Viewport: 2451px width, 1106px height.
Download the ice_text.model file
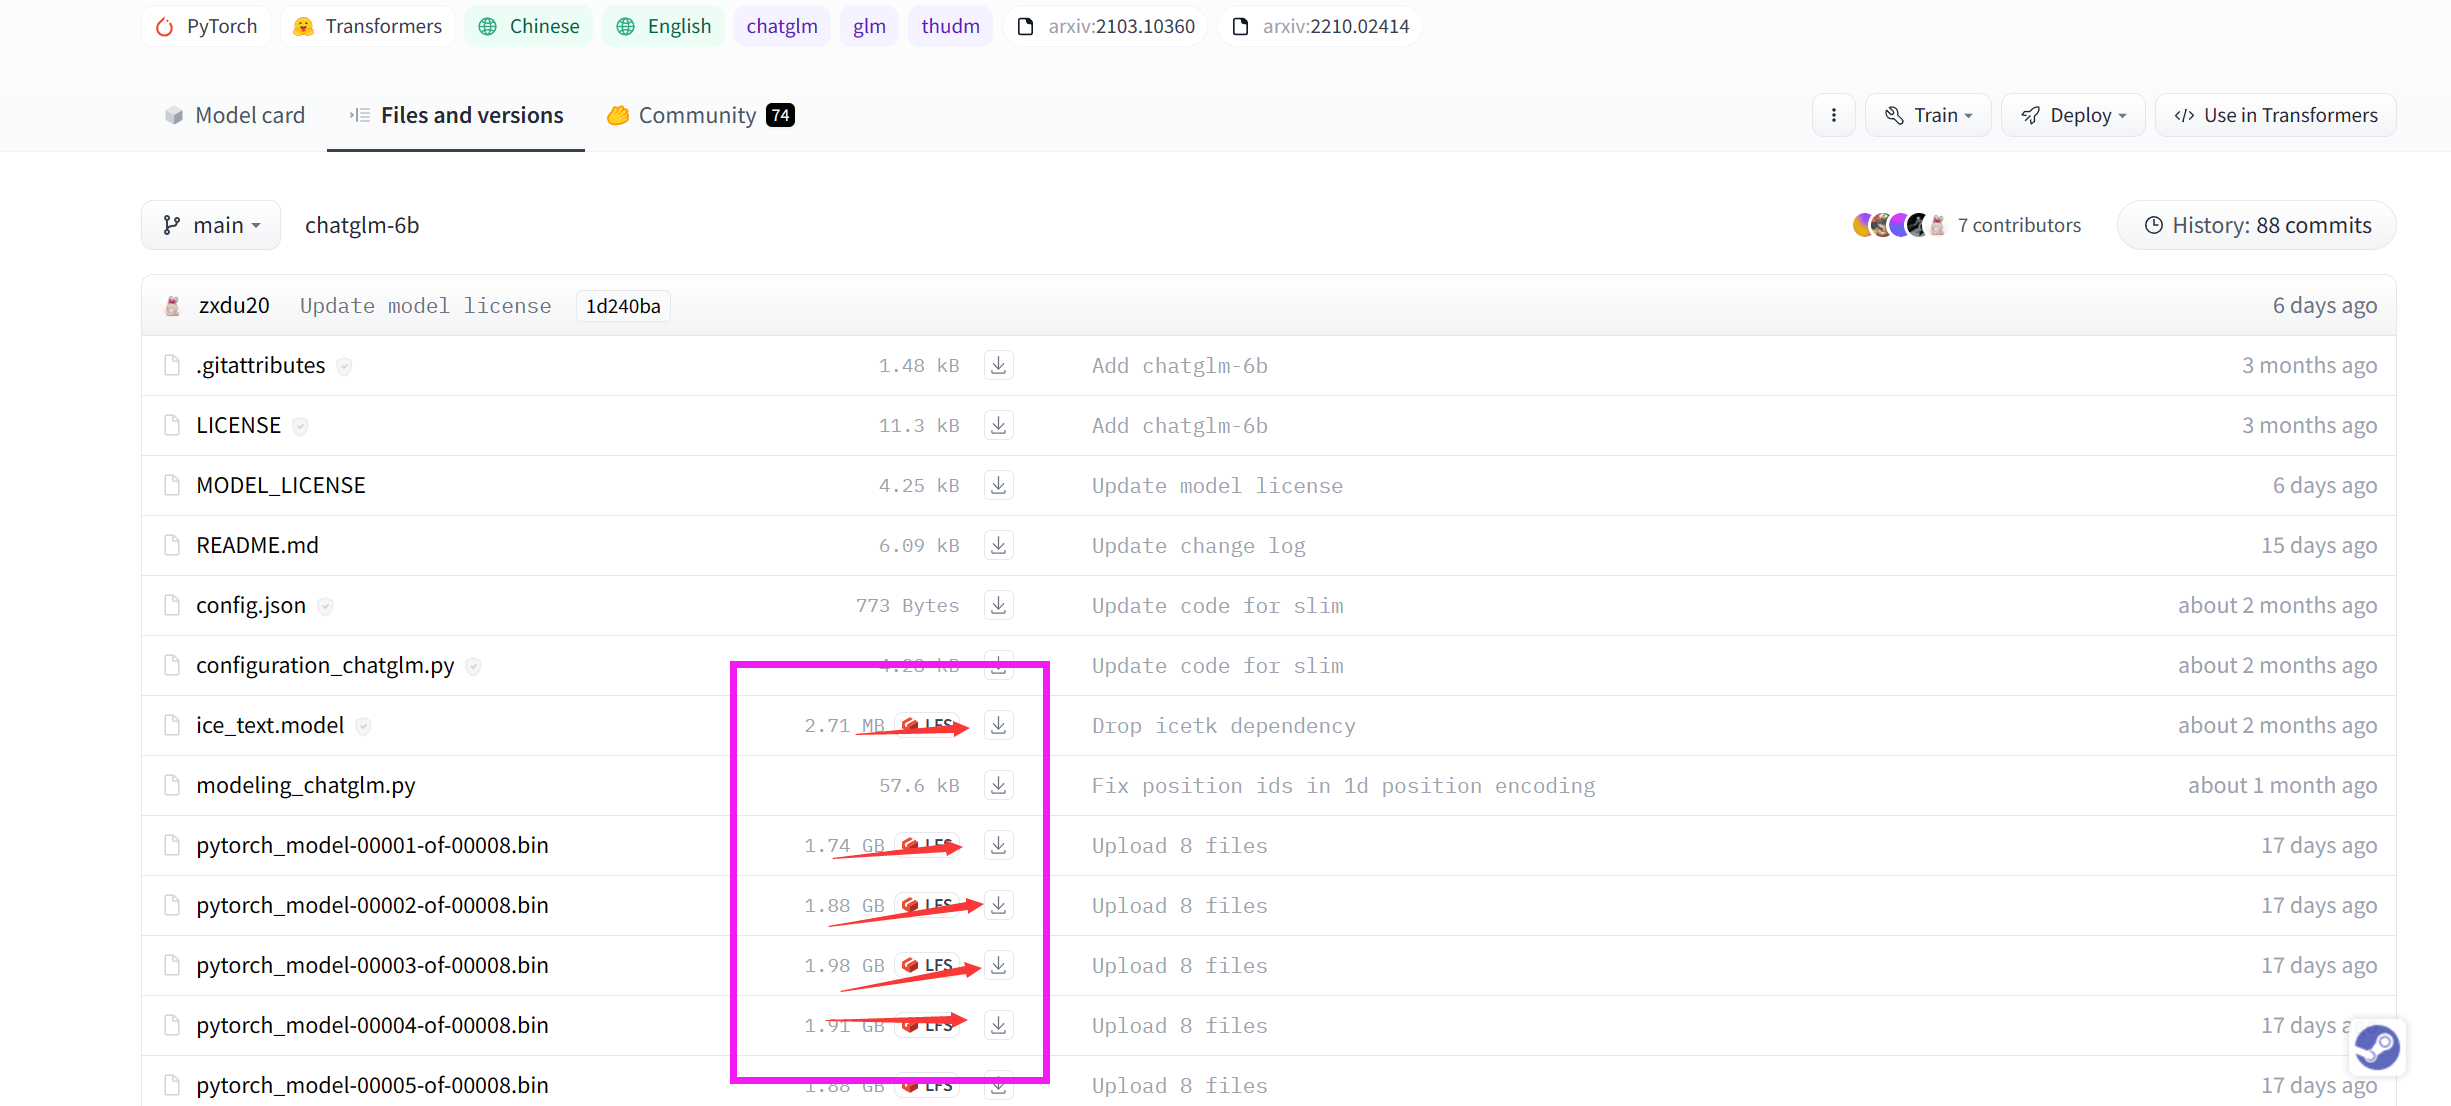tap(998, 725)
